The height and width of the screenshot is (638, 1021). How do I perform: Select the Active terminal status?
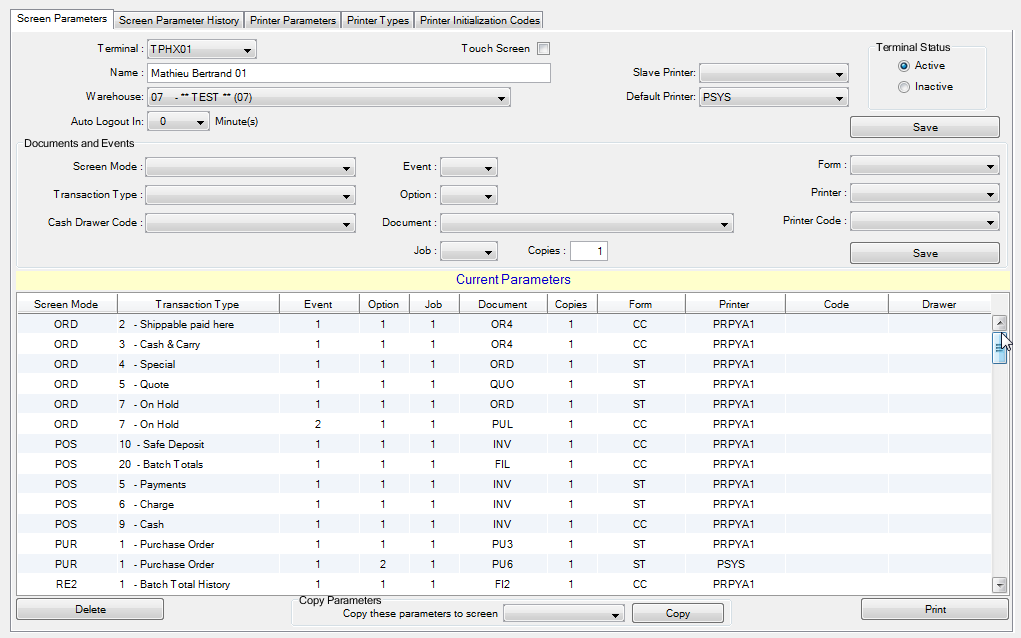(904, 66)
